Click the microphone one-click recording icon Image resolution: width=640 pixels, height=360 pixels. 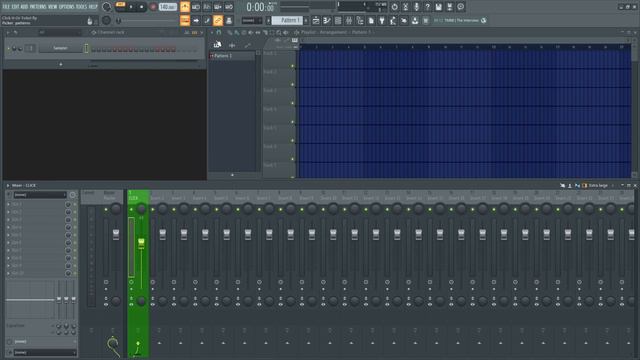[416, 7]
